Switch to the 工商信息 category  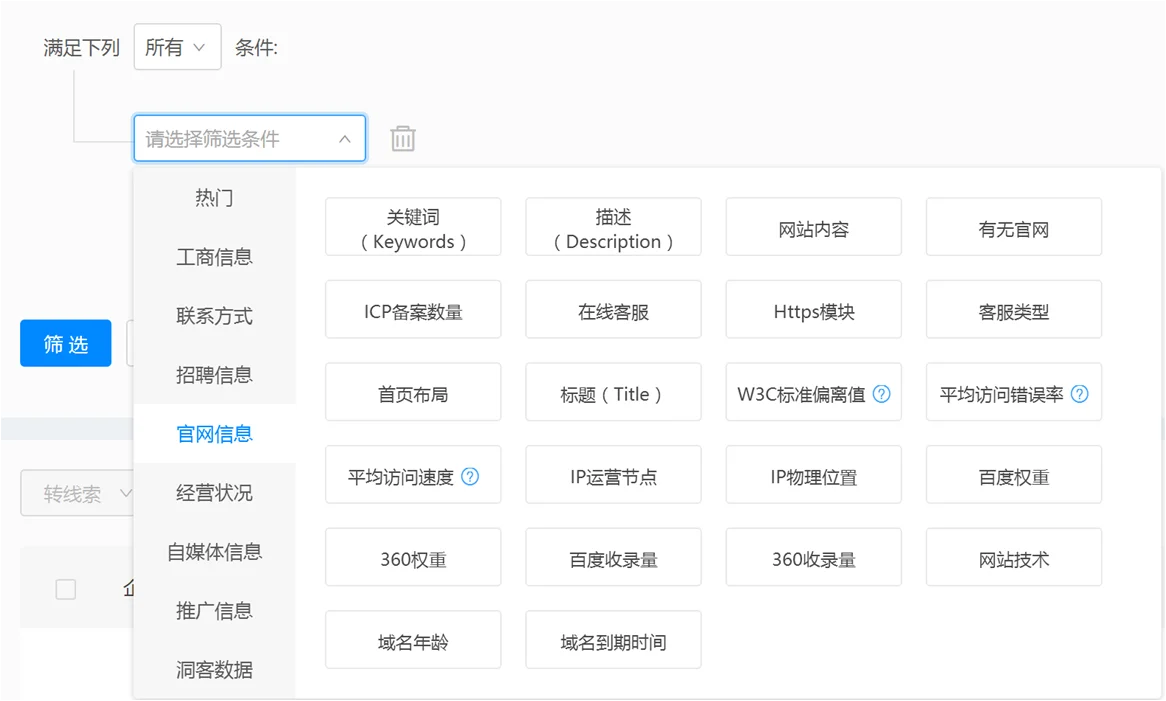[214, 256]
